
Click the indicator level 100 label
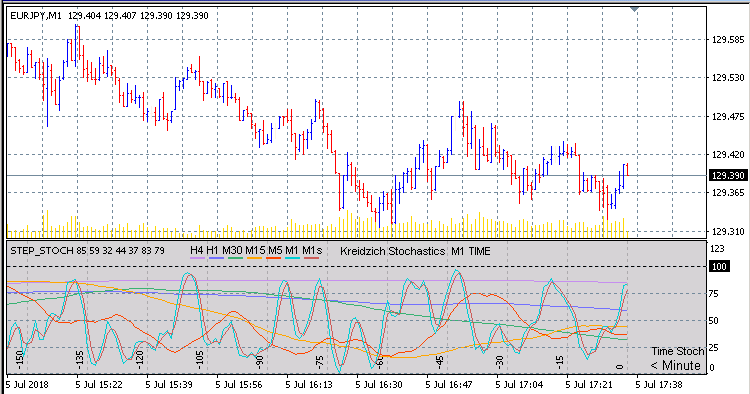point(719,266)
